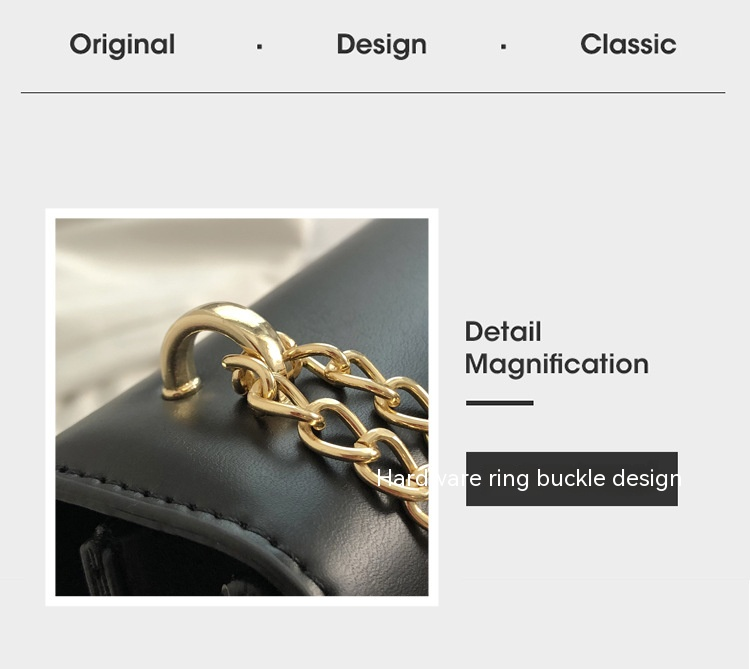The width and height of the screenshot is (750, 669).
Task: Click the dot separator between Design and Classic
Action: (x=503, y=47)
